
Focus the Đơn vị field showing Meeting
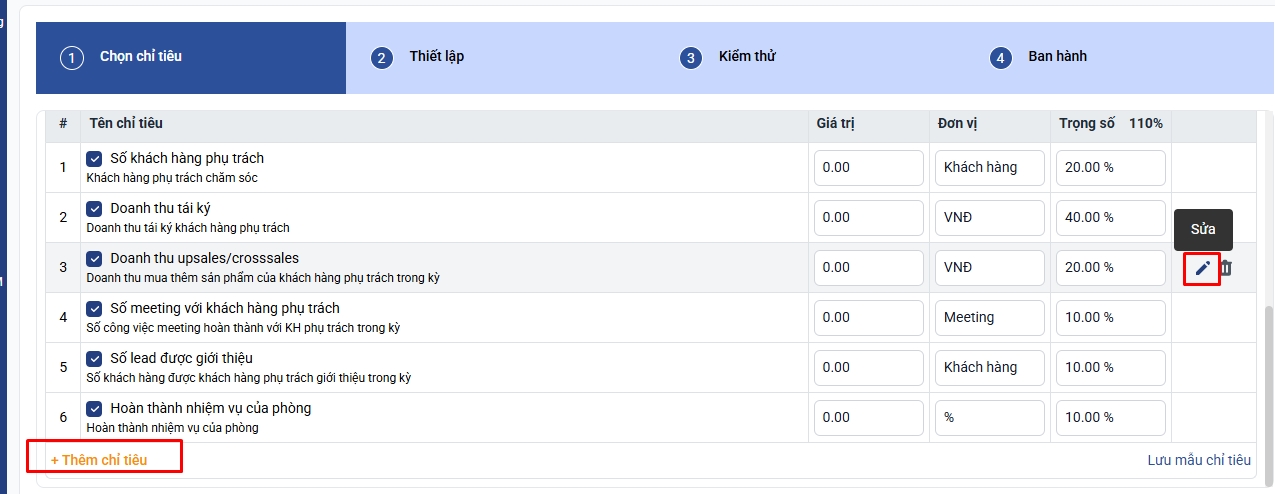click(x=989, y=318)
